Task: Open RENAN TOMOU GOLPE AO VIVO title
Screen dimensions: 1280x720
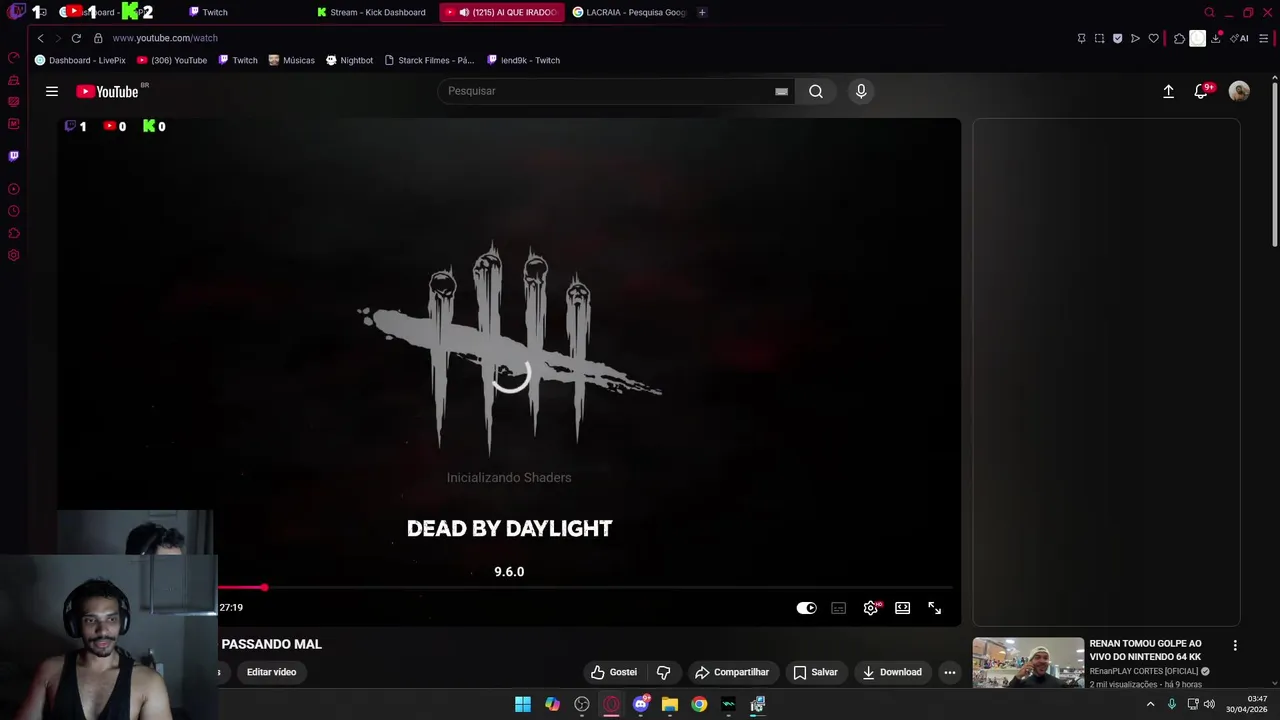Action: coord(1146,650)
